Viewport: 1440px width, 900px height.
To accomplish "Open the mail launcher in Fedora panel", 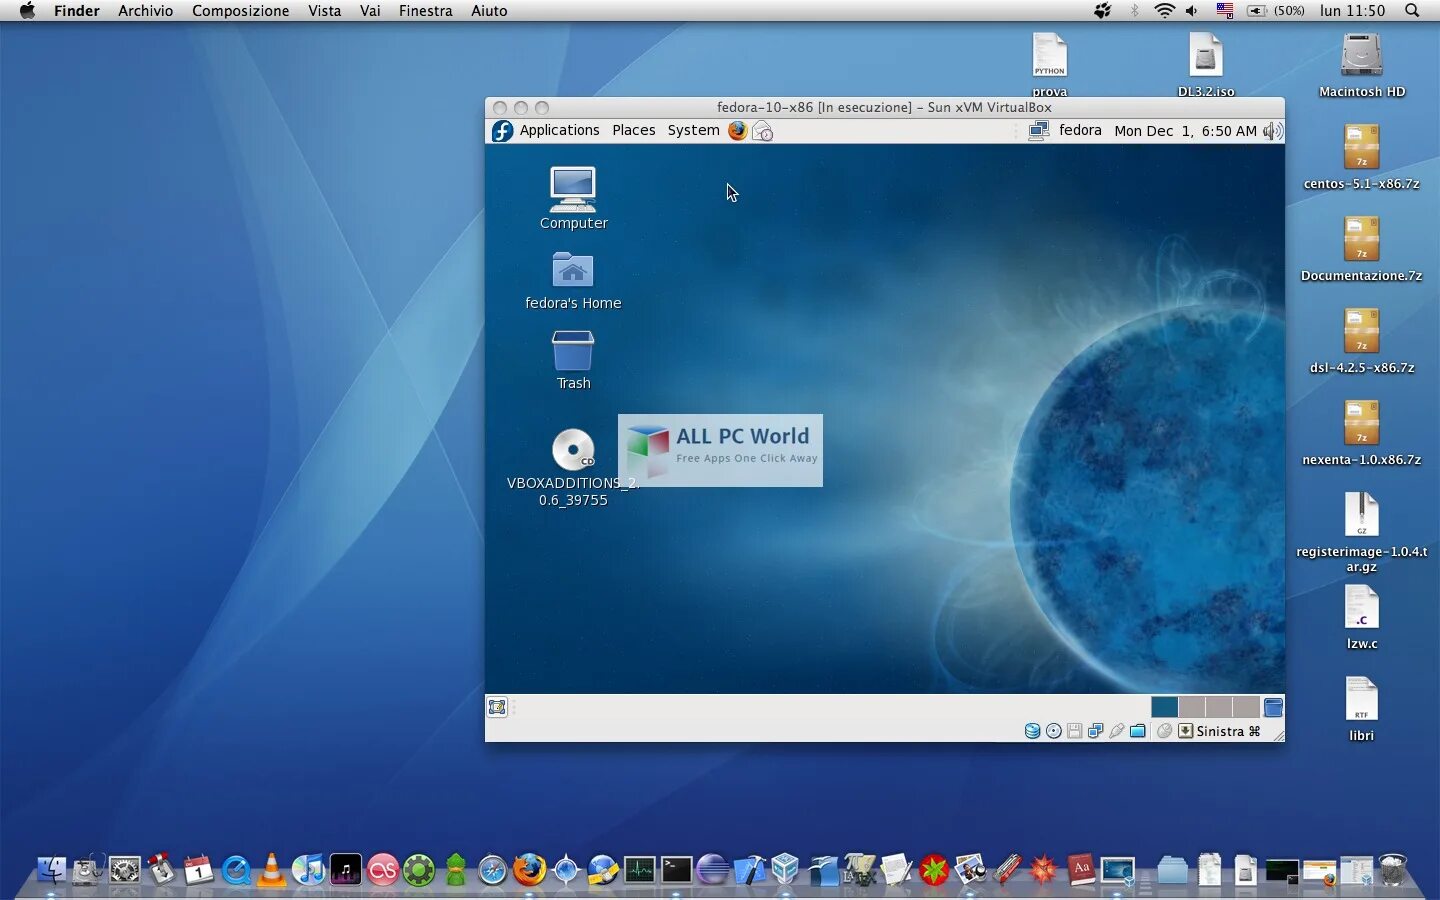I will [762, 131].
